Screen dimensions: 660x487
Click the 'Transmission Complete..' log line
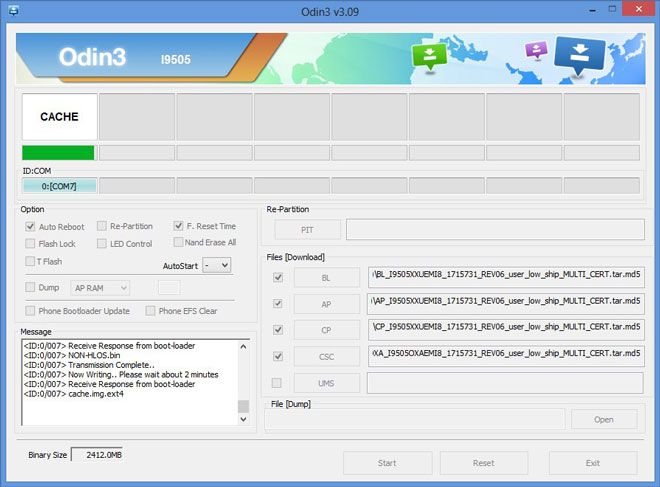coord(89,365)
